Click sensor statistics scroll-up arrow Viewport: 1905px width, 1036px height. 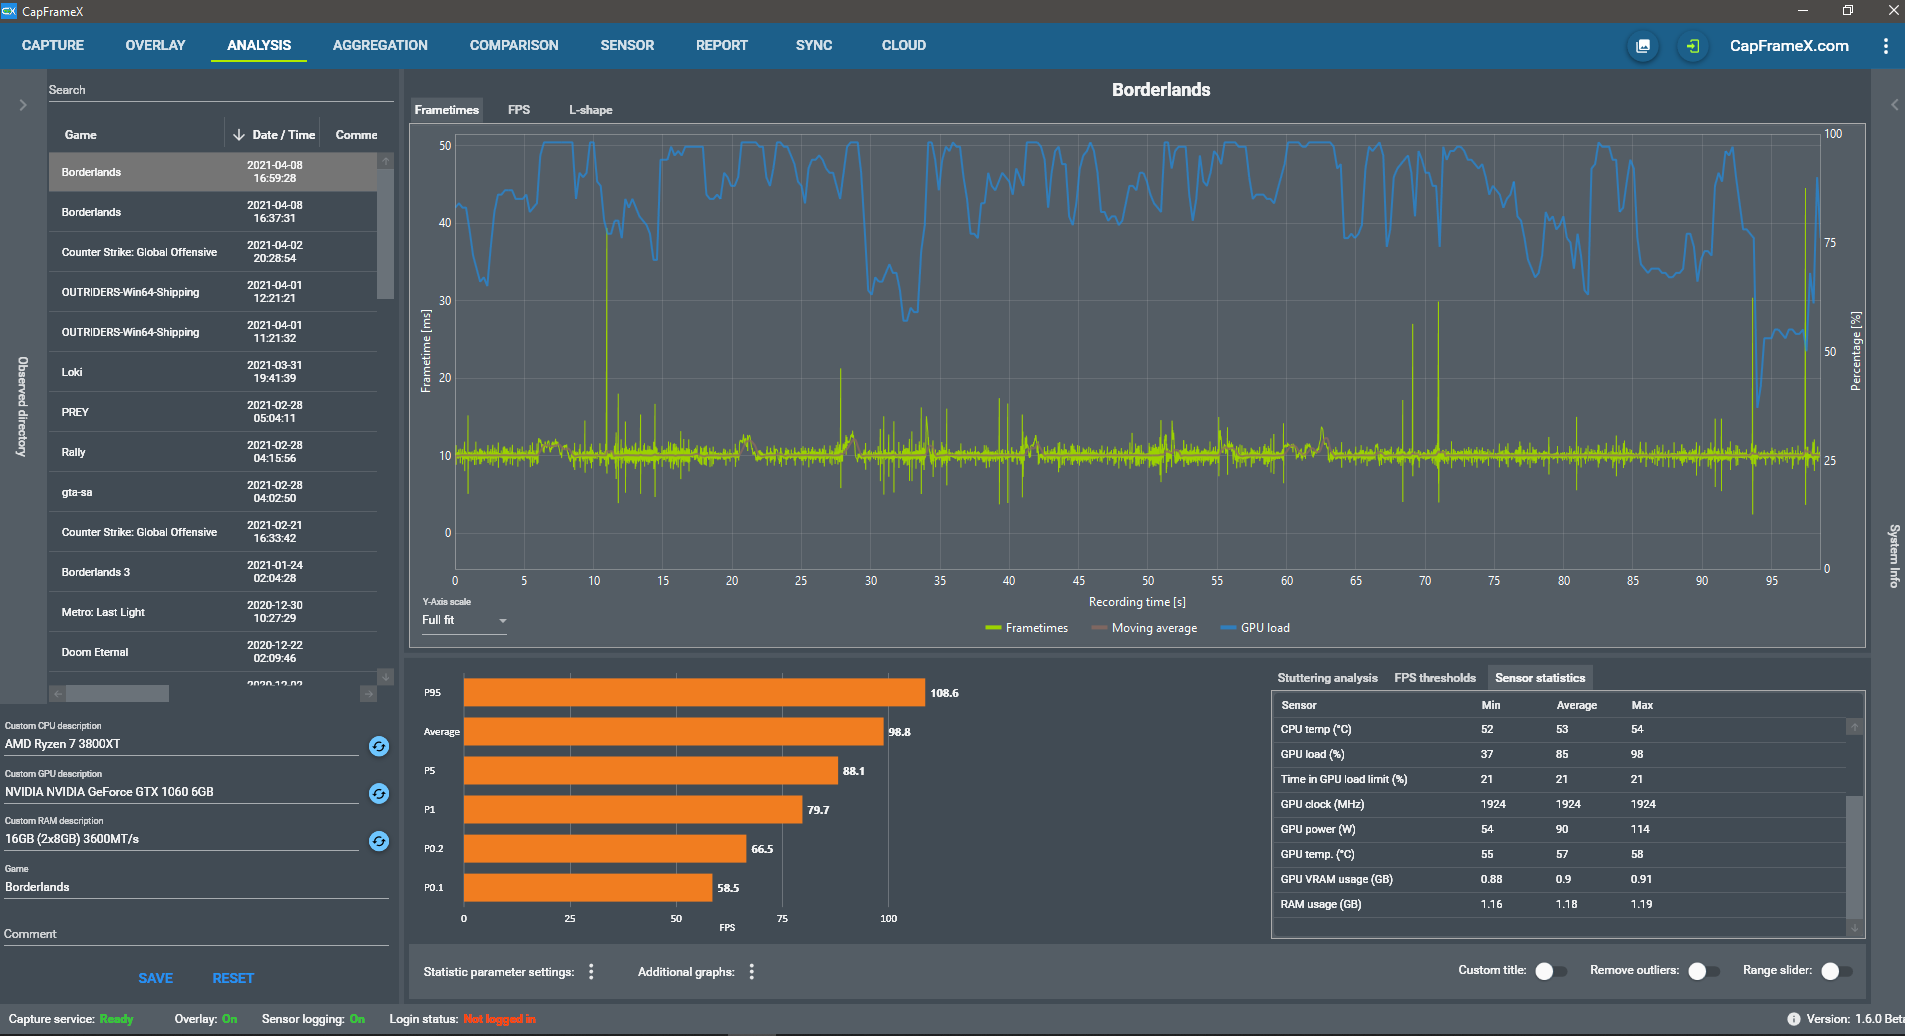pos(1854,728)
